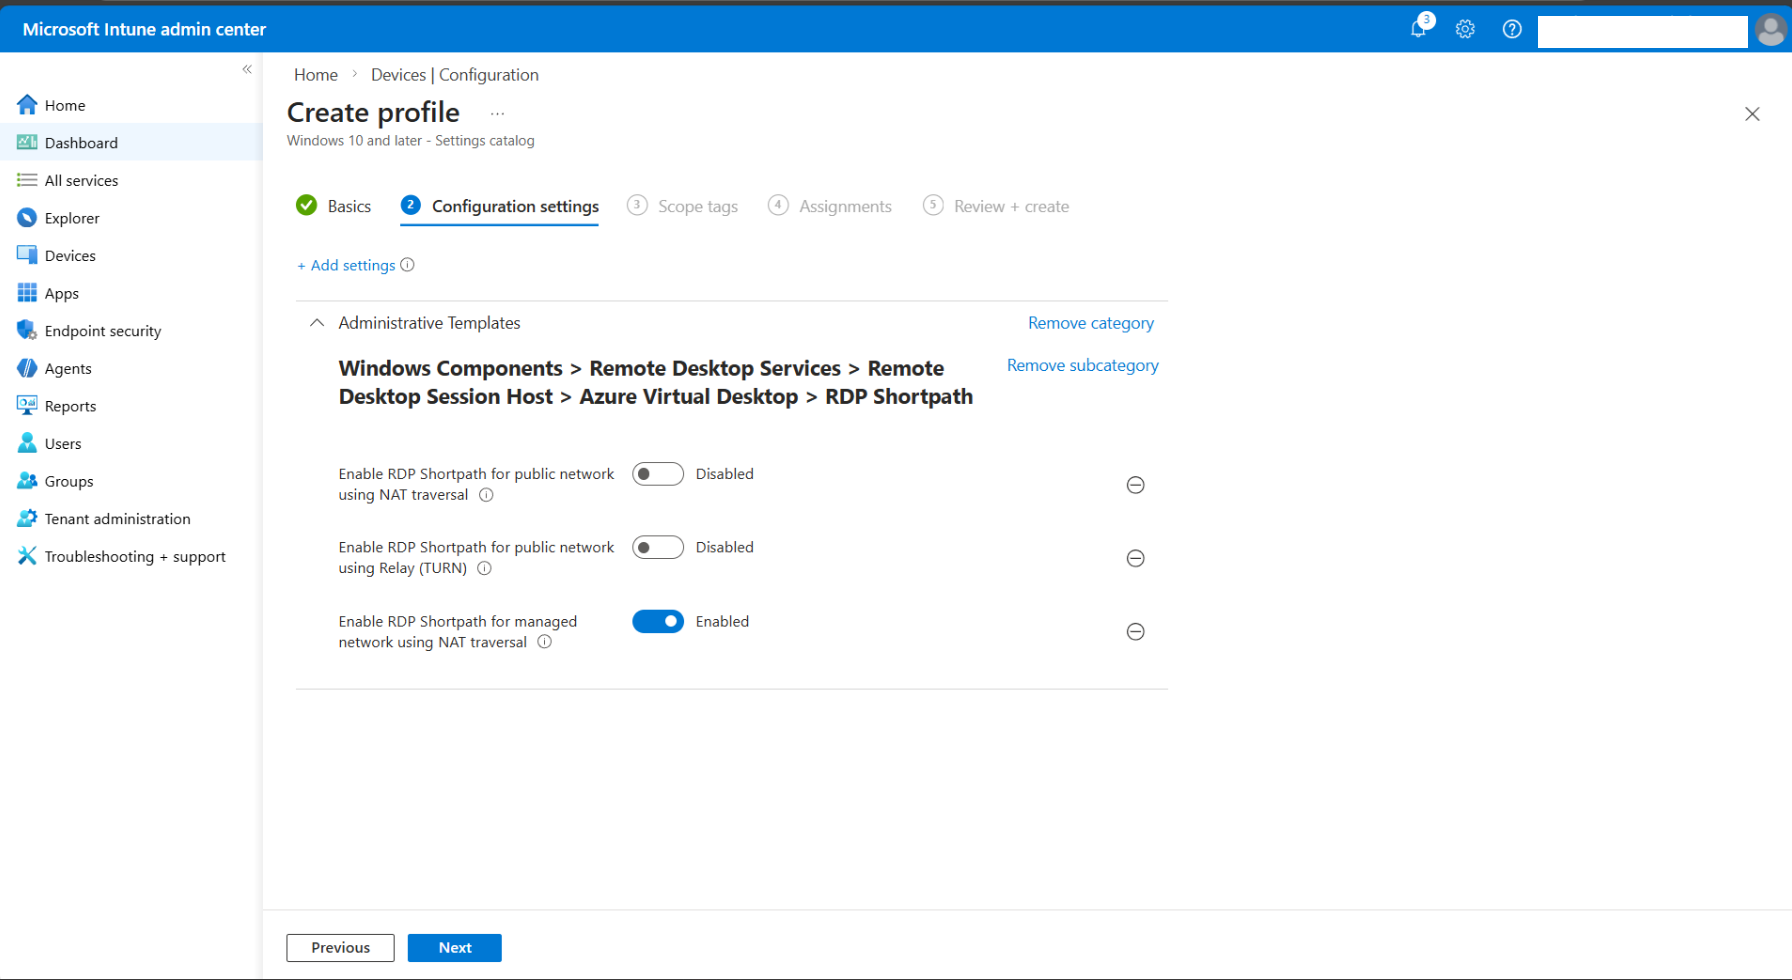Open the Endpoint security section
This screenshot has height=980, width=1792.
click(x=103, y=330)
